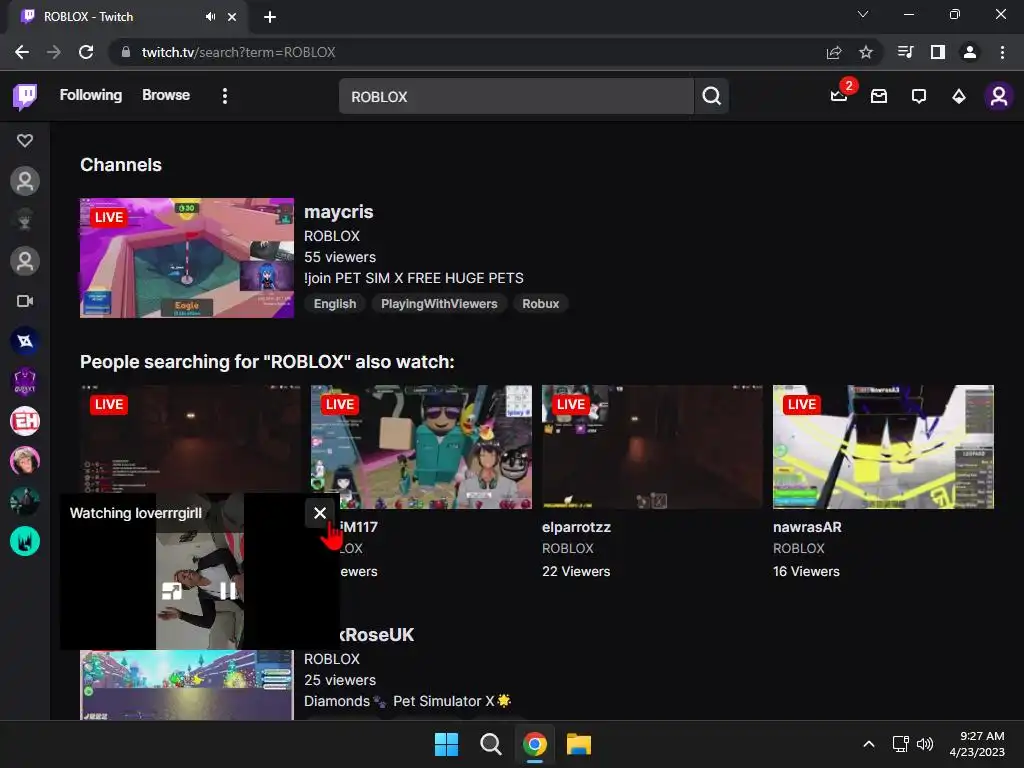The height and width of the screenshot is (768, 1024).
Task: Open the three-dot More menu in Twitch navbar
Action: tap(225, 96)
